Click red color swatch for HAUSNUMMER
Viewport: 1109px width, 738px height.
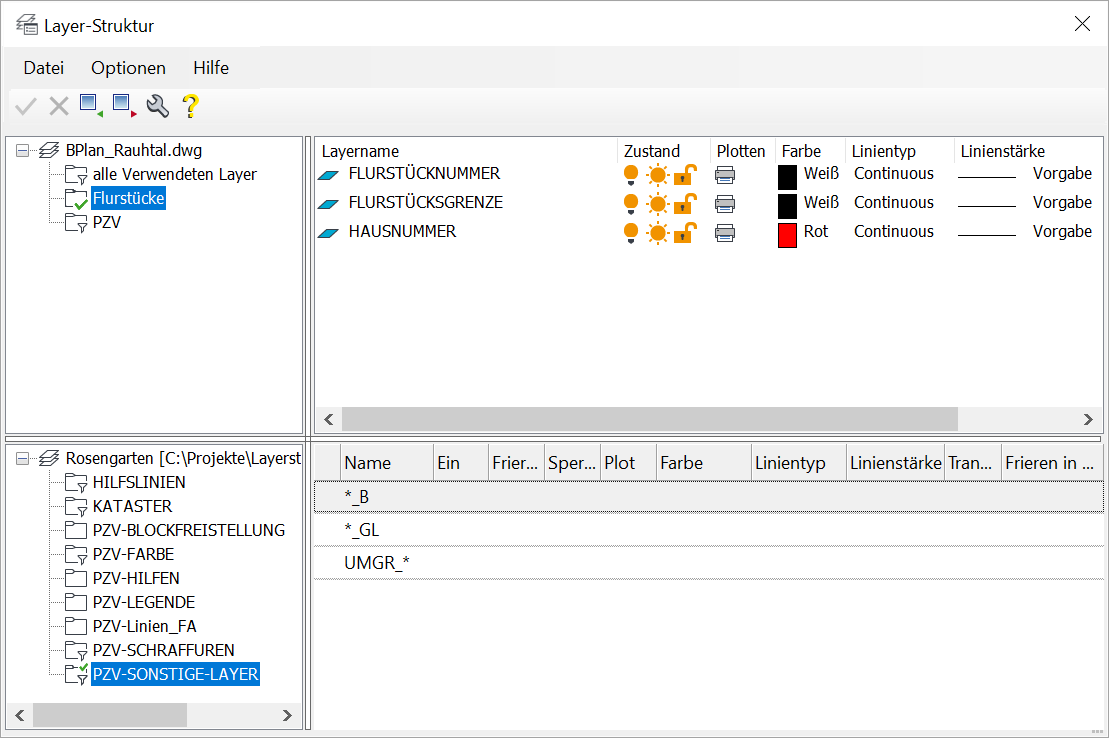click(x=787, y=235)
